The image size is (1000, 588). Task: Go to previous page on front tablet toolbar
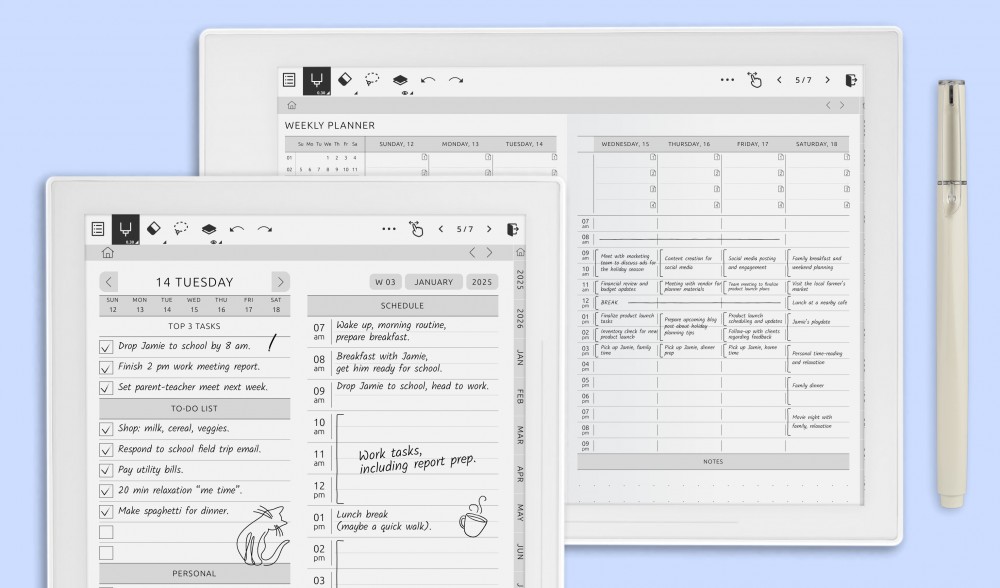click(441, 229)
